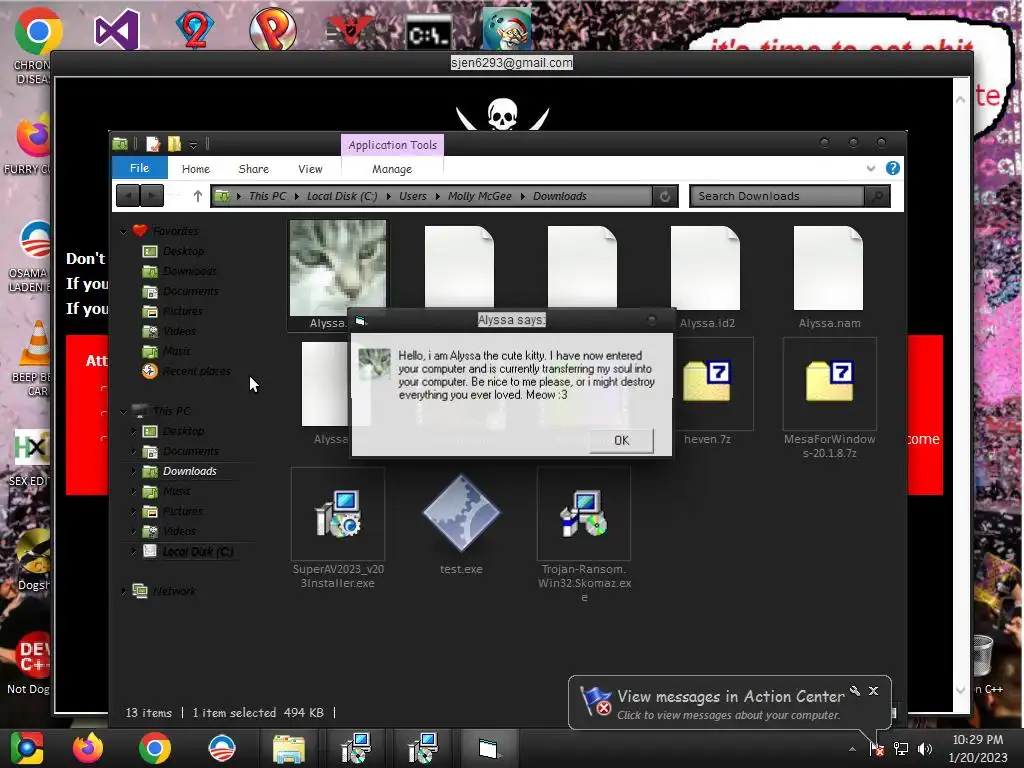This screenshot has width=1024, height=768.
Task: Open VLC cone desktop icon
Action: (x=37, y=344)
